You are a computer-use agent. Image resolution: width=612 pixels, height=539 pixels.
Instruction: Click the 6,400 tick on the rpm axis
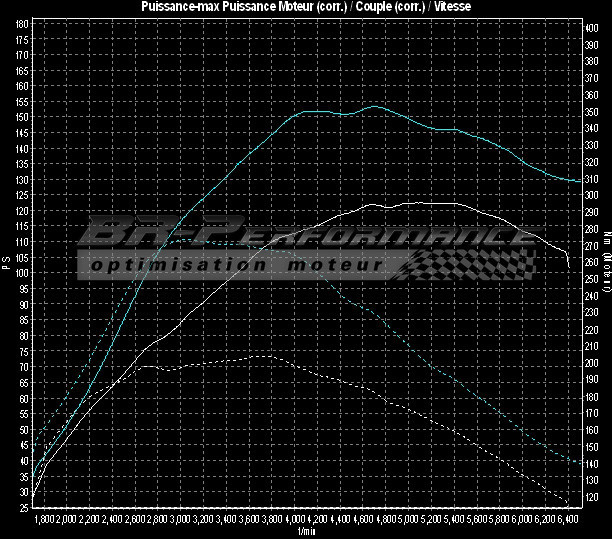point(568,520)
